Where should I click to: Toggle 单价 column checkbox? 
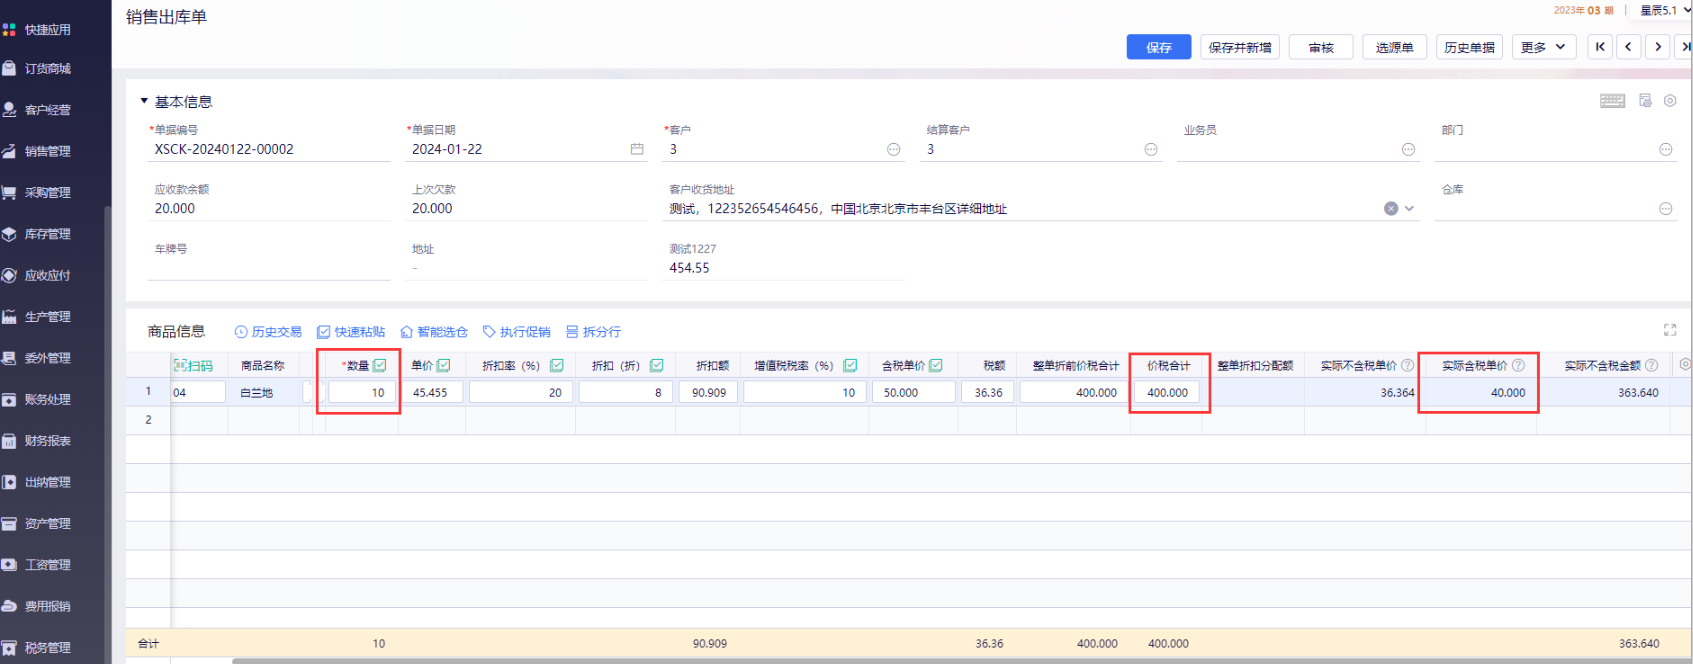point(444,366)
